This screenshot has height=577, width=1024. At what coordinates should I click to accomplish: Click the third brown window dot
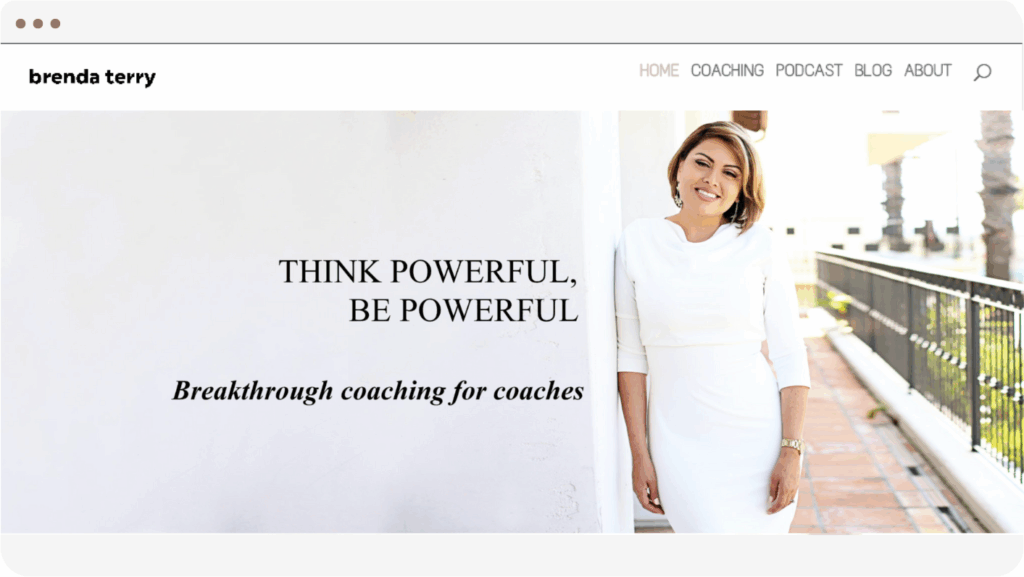tap(56, 23)
